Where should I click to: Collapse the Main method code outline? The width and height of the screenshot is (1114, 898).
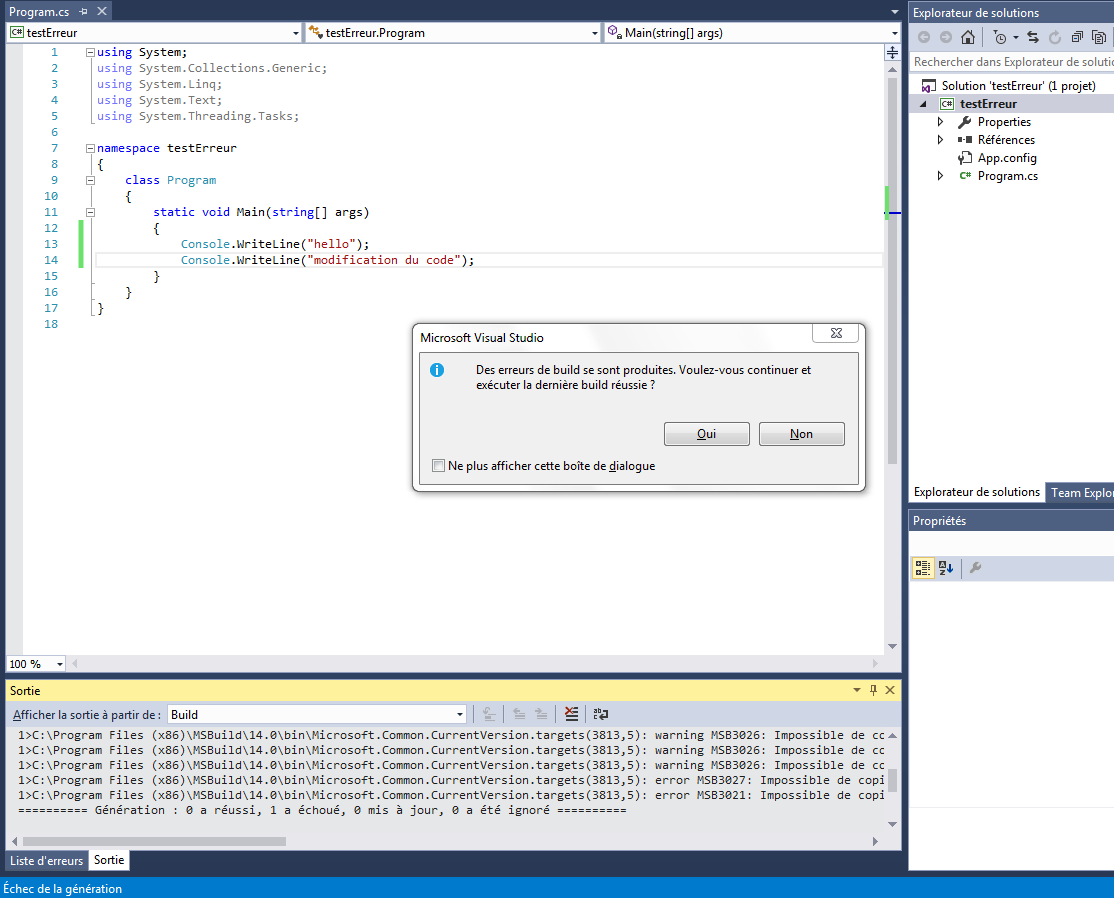[90, 211]
